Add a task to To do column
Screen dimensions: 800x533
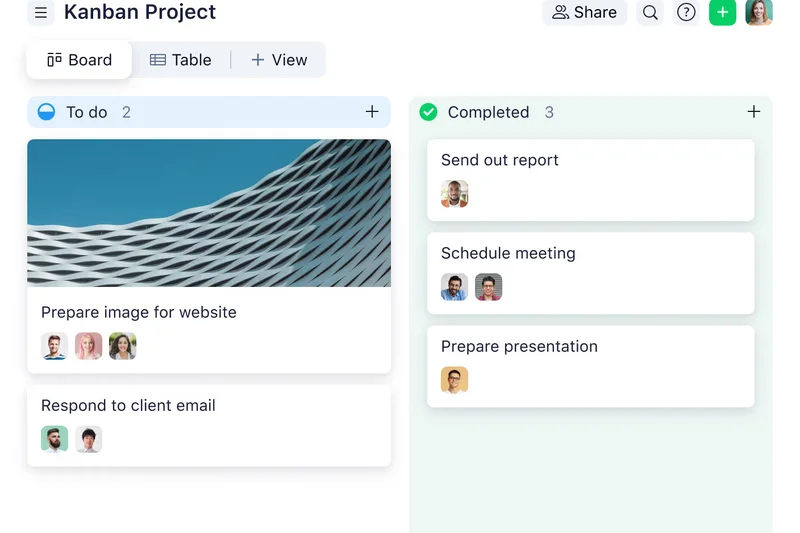coord(372,112)
